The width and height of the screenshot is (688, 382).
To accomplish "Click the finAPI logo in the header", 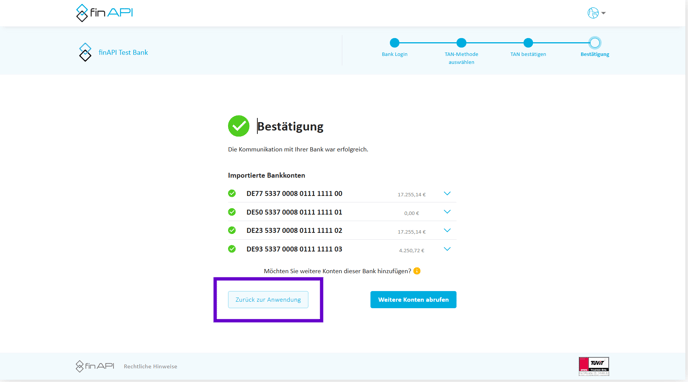I will (104, 13).
